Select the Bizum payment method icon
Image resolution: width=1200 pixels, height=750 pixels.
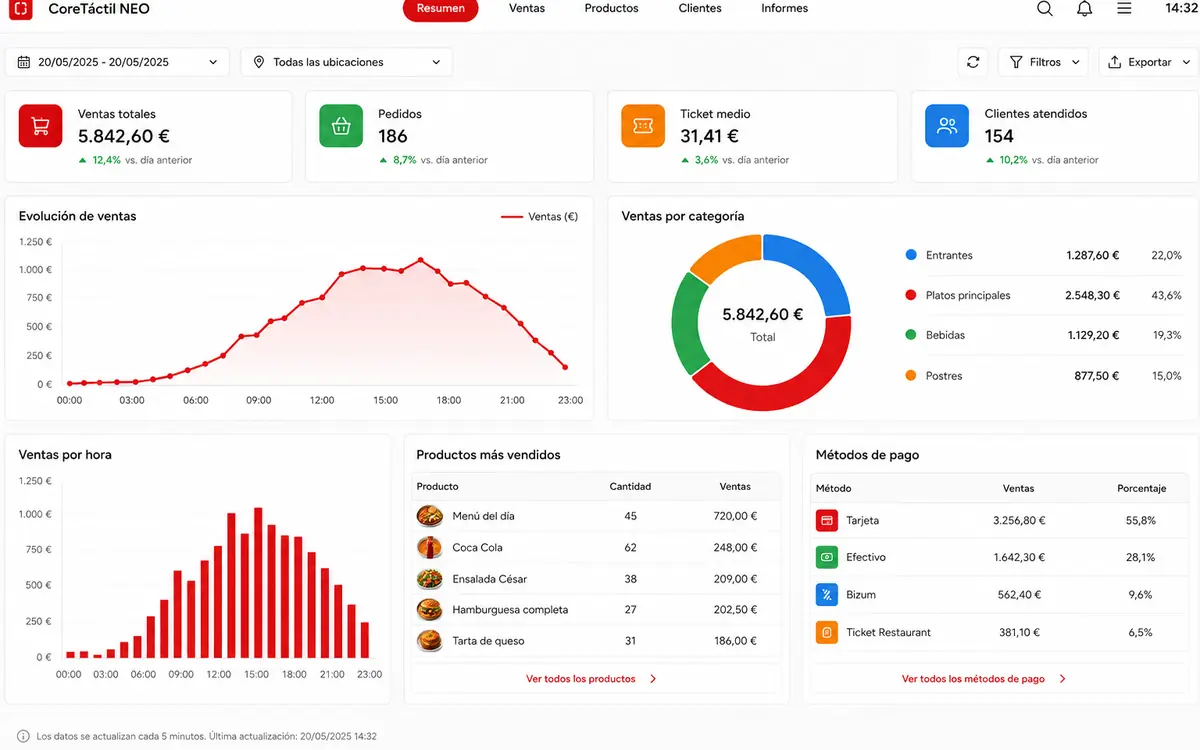[x=827, y=595]
